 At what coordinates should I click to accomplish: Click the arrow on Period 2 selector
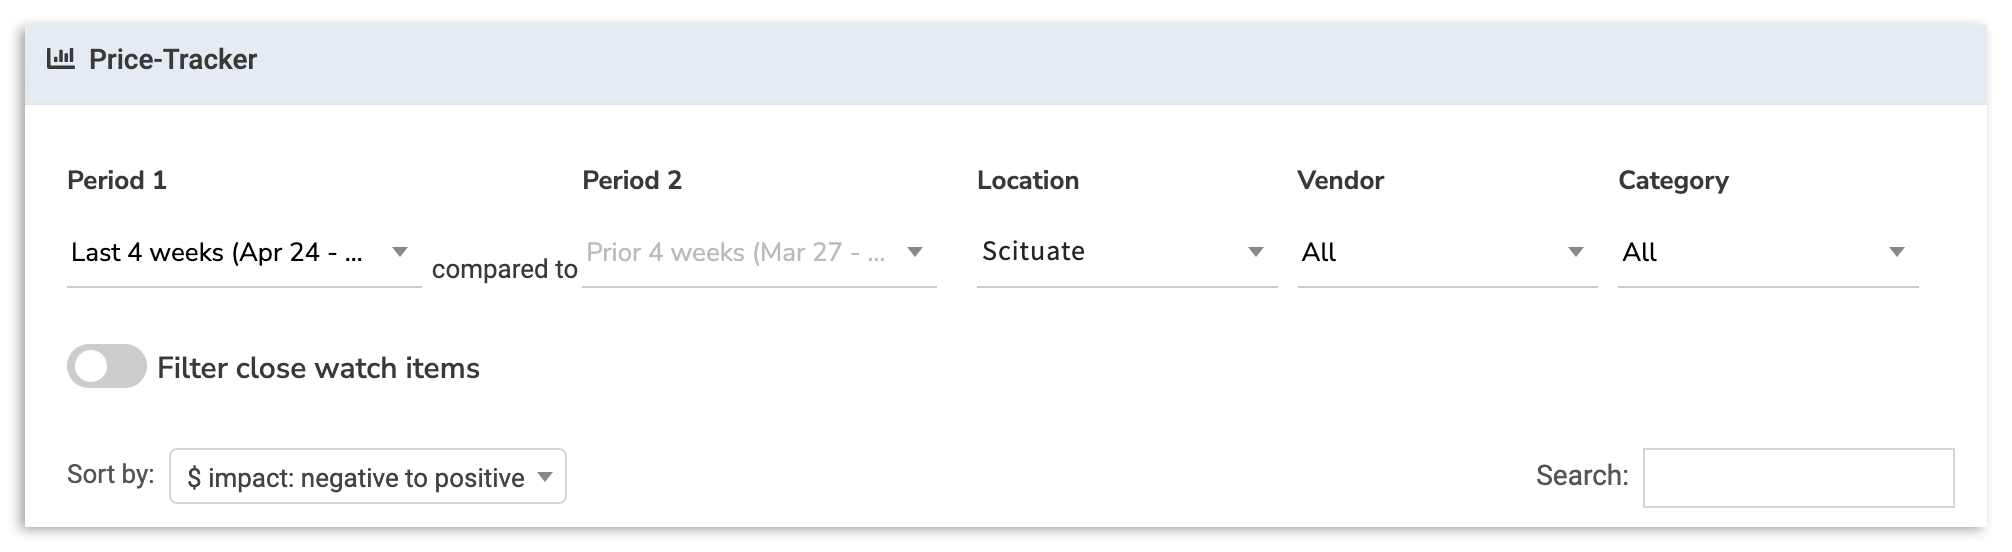[x=914, y=252]
